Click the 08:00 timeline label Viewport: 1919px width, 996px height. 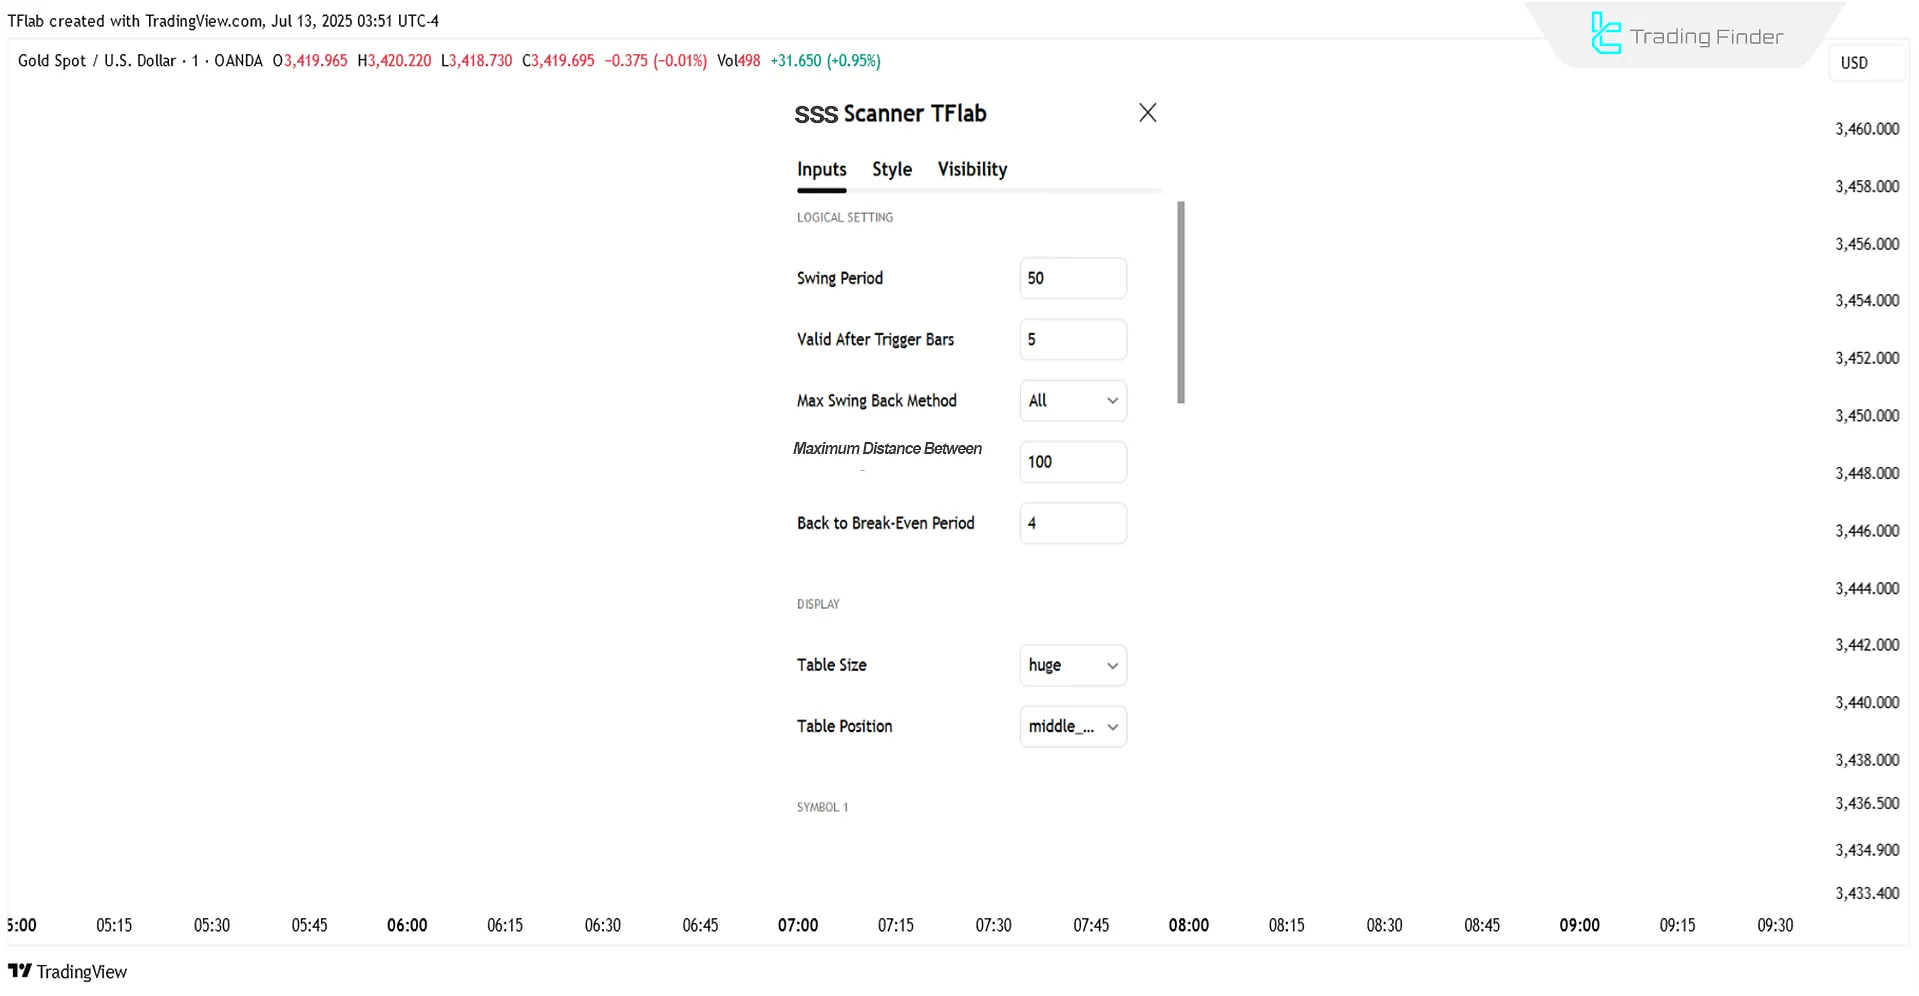pyautogui.click(x=1188, y=925)
